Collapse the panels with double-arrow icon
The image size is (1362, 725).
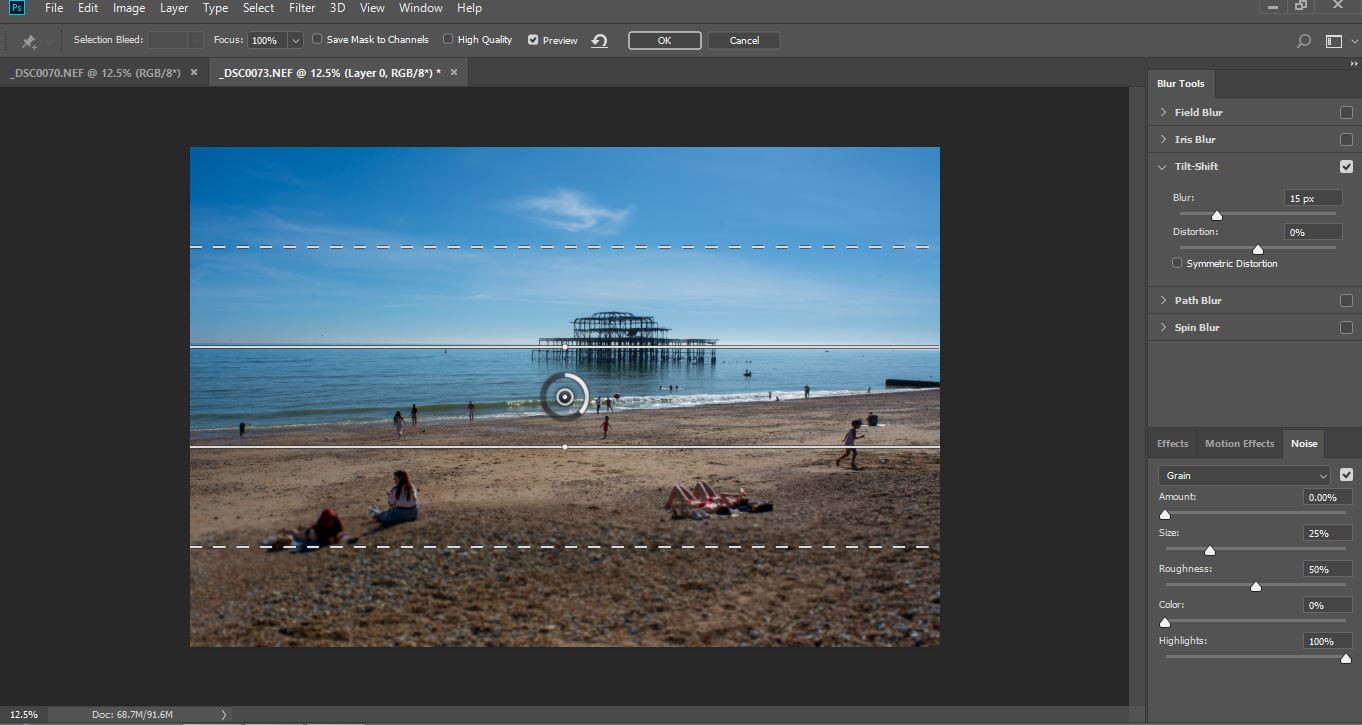point(1354,64)
